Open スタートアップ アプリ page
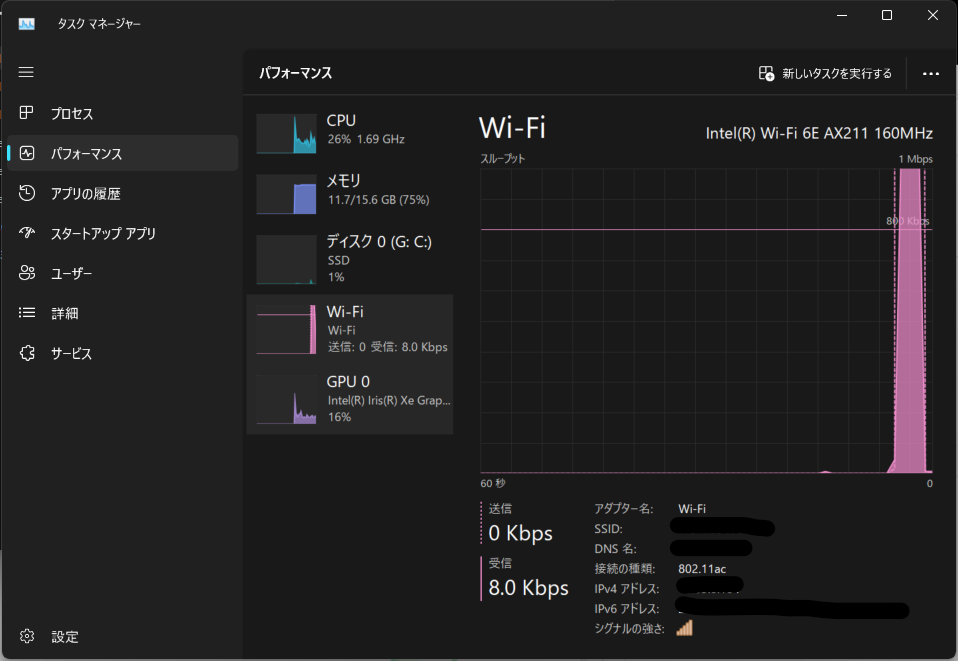Viewport: 958px width, 661px height. (x=123, y=233)
